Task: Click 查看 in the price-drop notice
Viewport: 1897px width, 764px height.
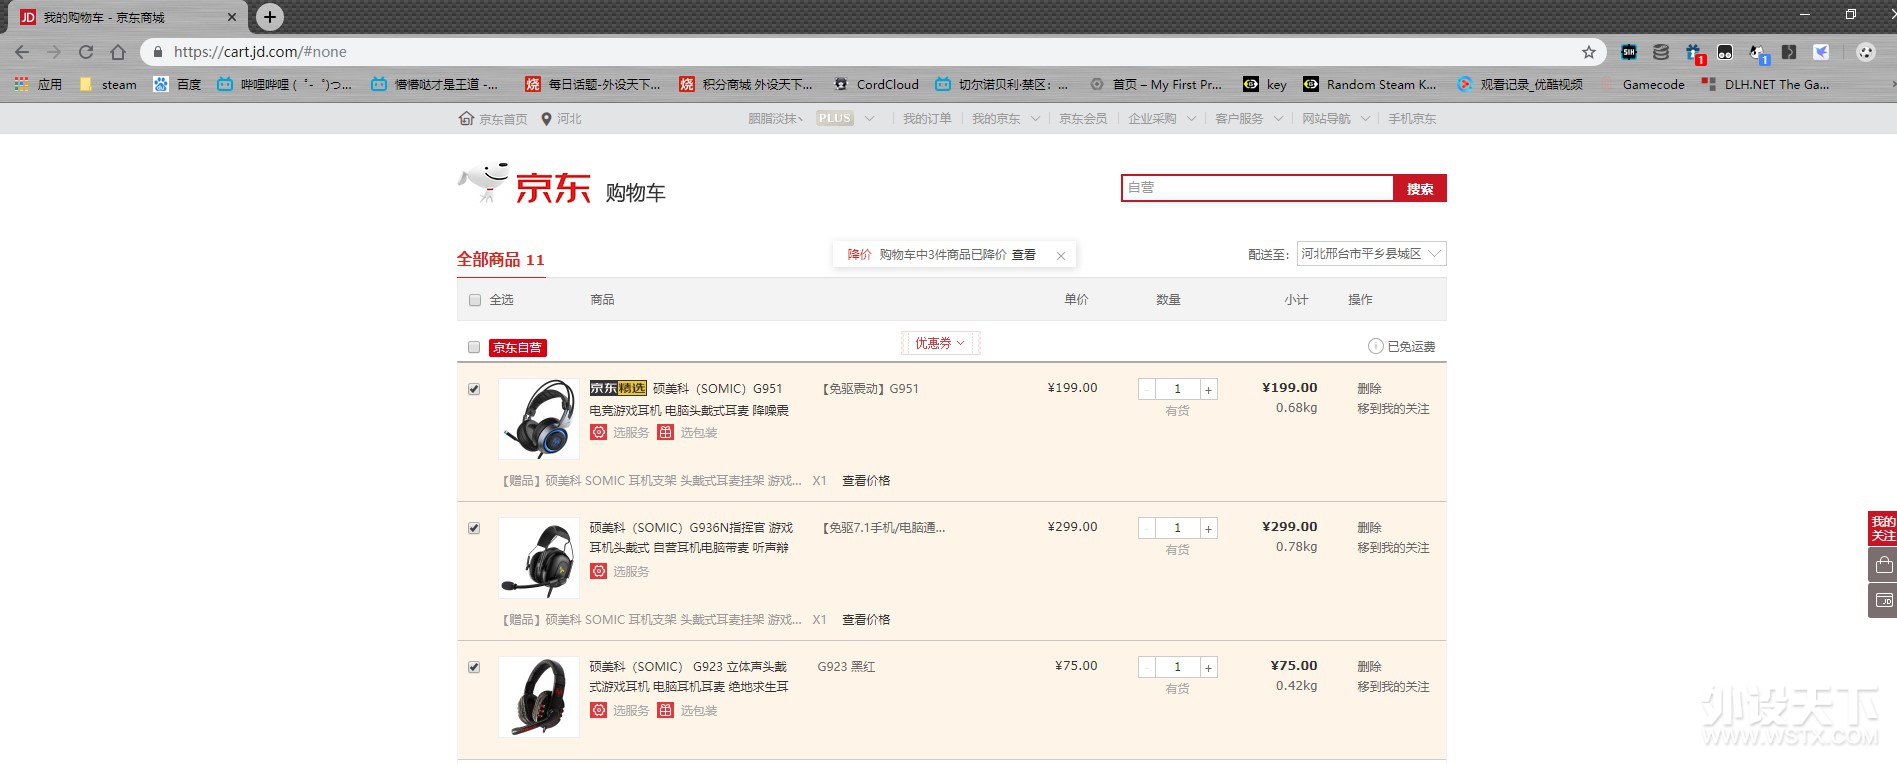Action: [x=1024, y=255]
